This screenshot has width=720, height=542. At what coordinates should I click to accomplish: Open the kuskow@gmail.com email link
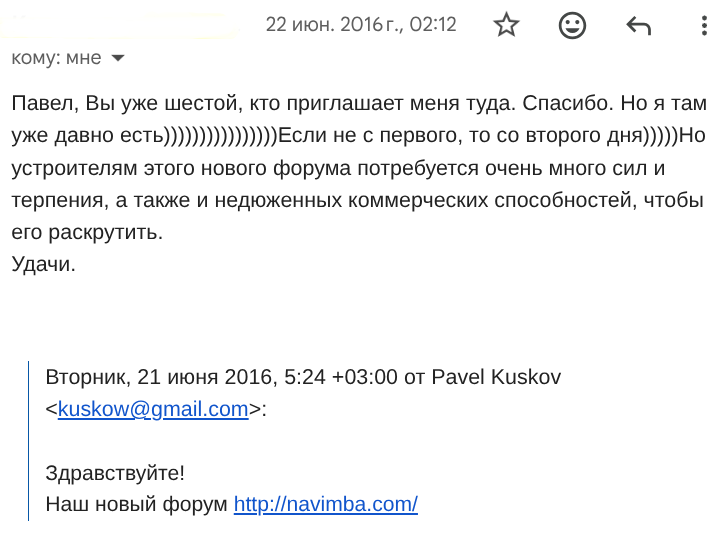(x=153, y=409)
